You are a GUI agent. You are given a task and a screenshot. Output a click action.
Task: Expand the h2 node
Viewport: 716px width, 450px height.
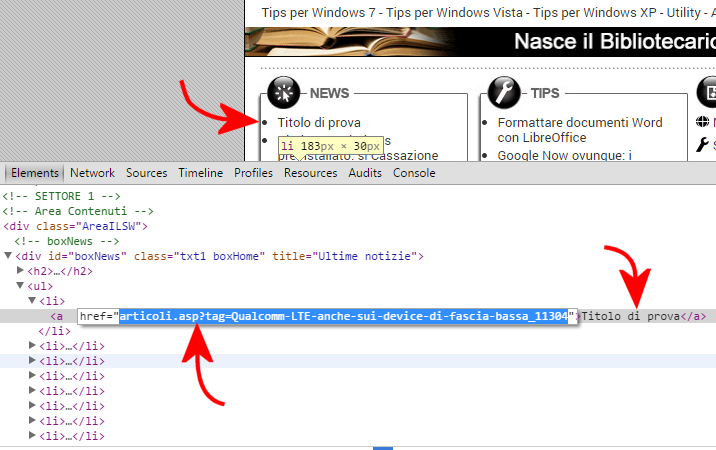[x=20, y=270]
